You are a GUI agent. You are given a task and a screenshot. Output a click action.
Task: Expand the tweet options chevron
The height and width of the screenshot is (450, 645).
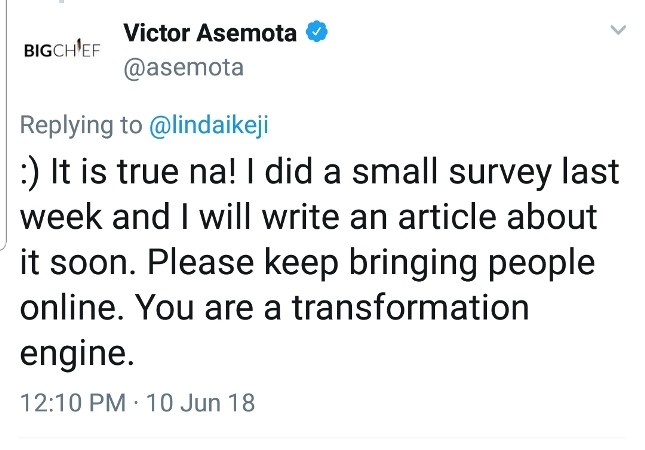tap(618, 30)
